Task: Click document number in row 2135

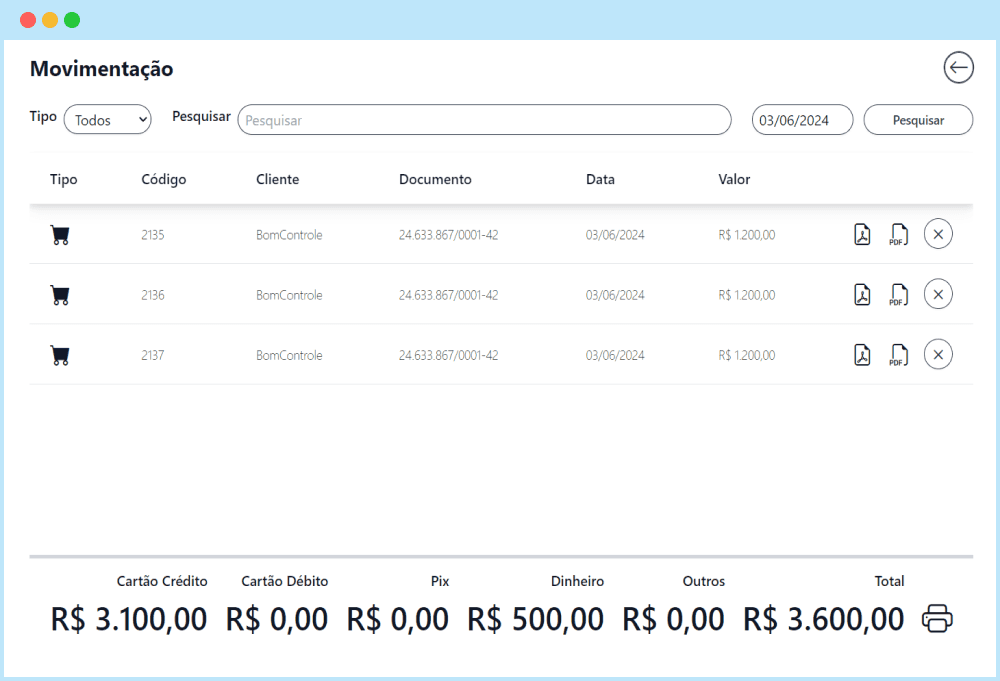Action: pyautogui.click(x=448, y=235)
